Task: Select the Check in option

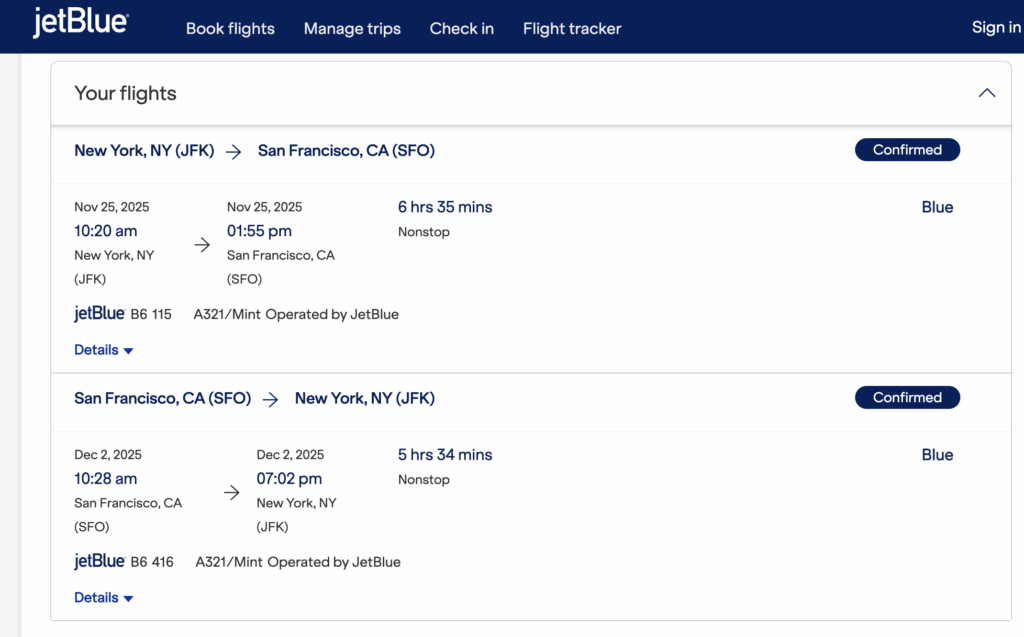Action: pos(461,28)
